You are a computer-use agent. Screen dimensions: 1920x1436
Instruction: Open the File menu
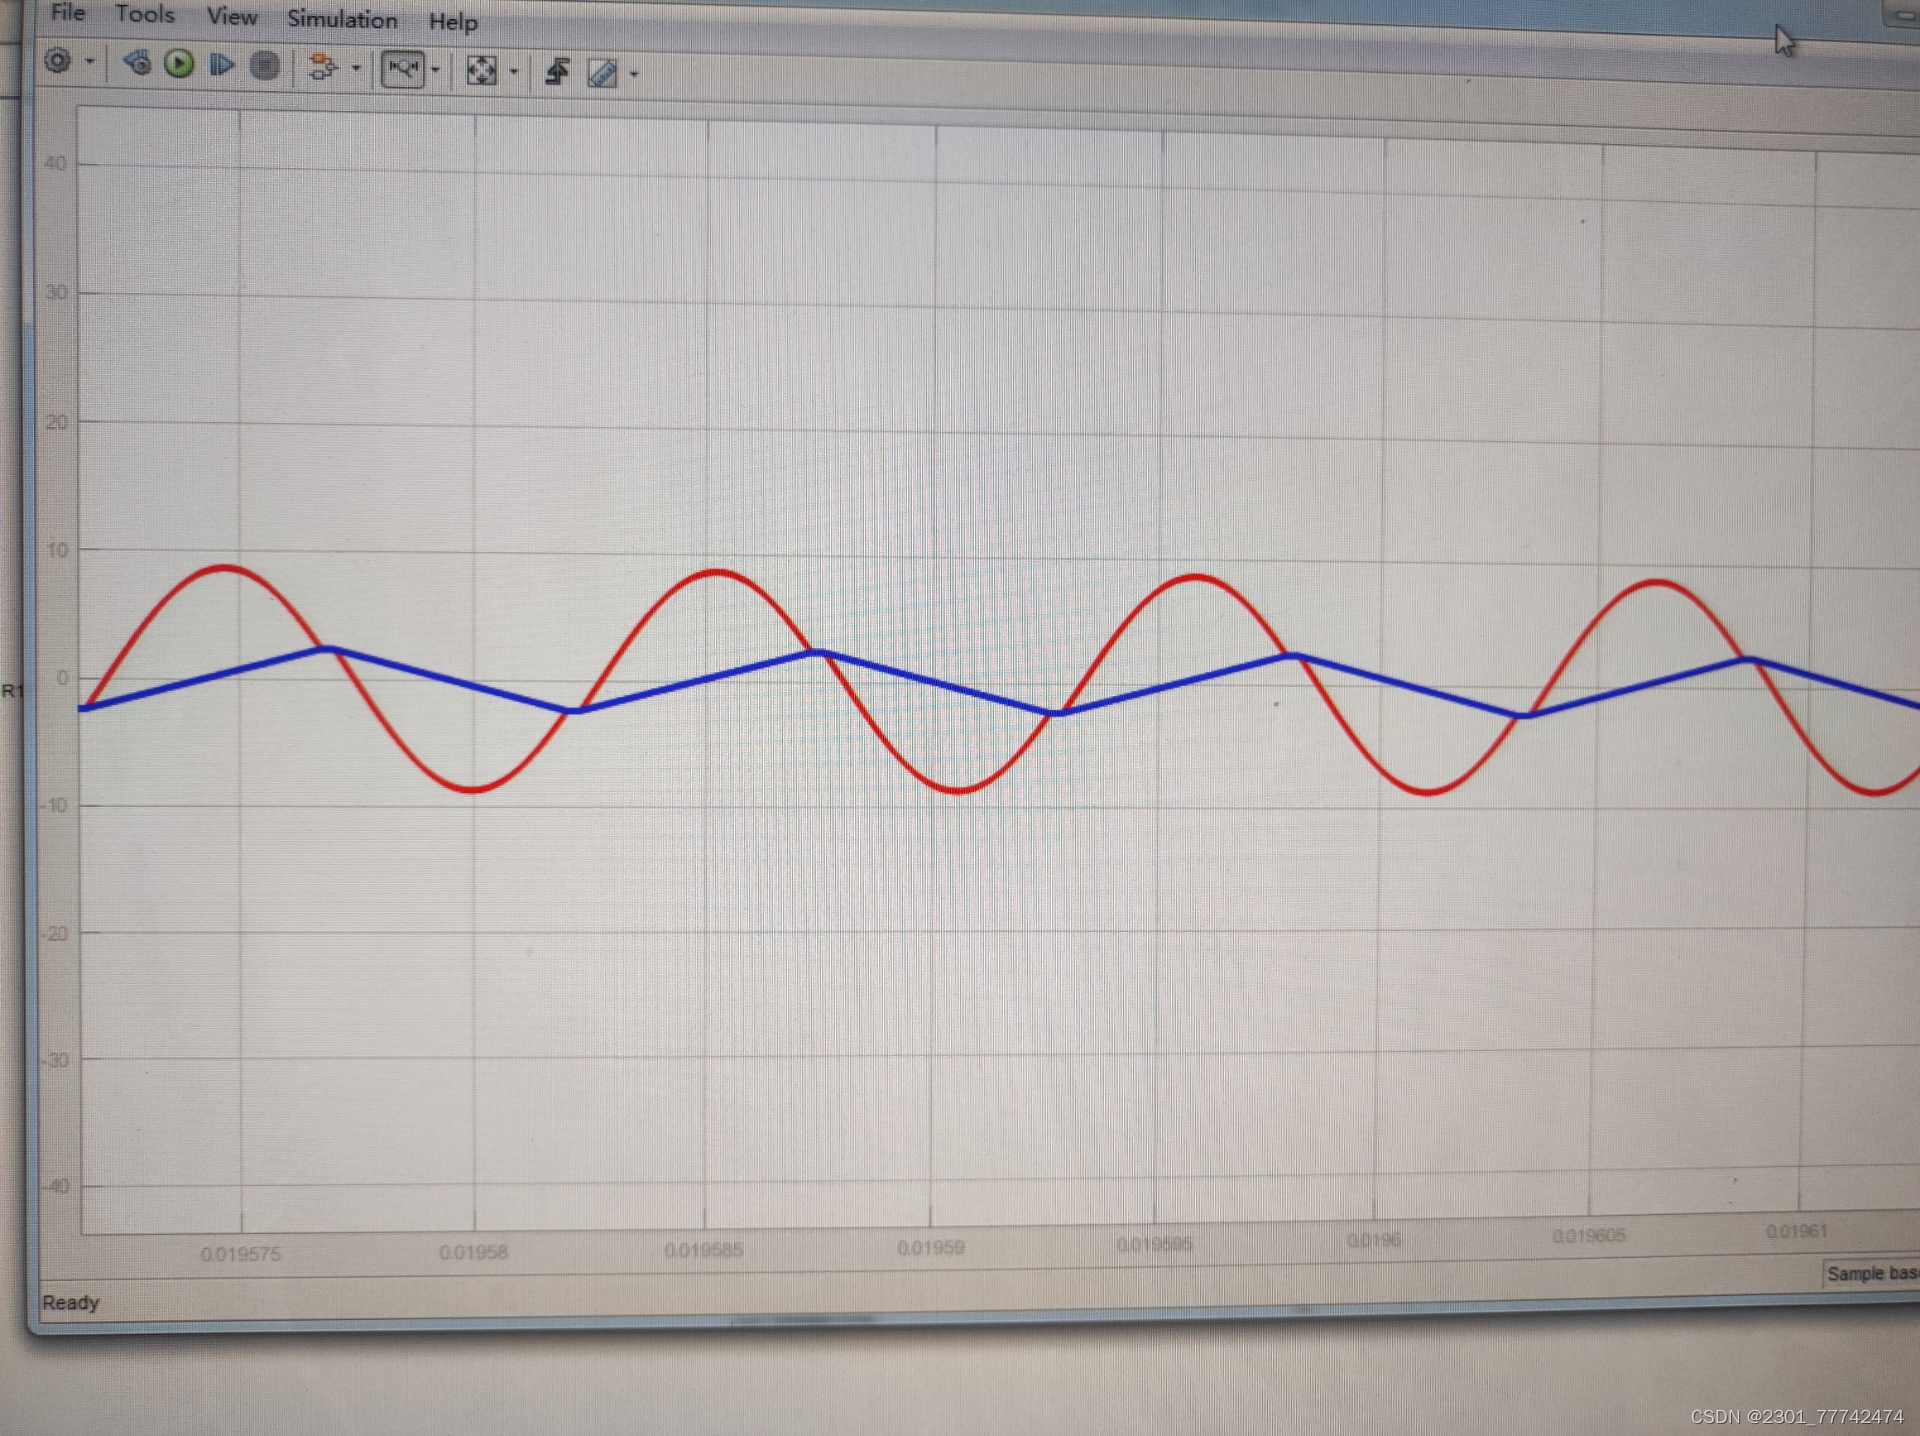pyautogui.click(x=68, y=12)
